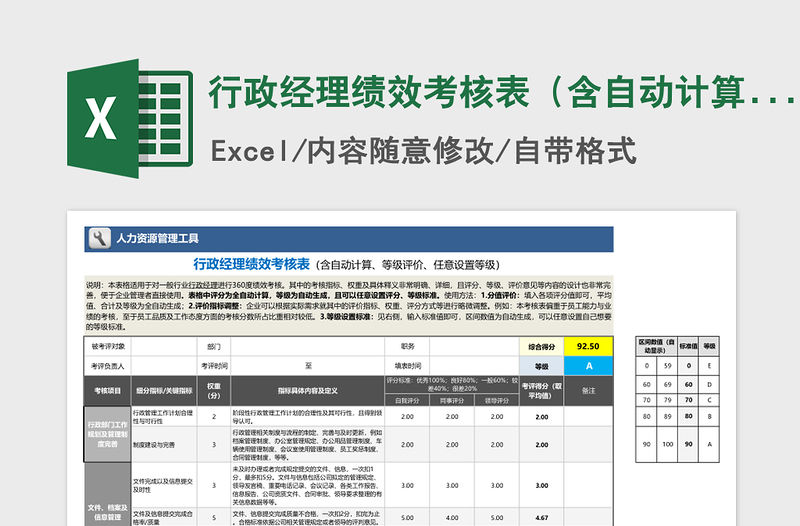
Task: Click the 细分指标/关键指标 column header
Action: (164, 391)
